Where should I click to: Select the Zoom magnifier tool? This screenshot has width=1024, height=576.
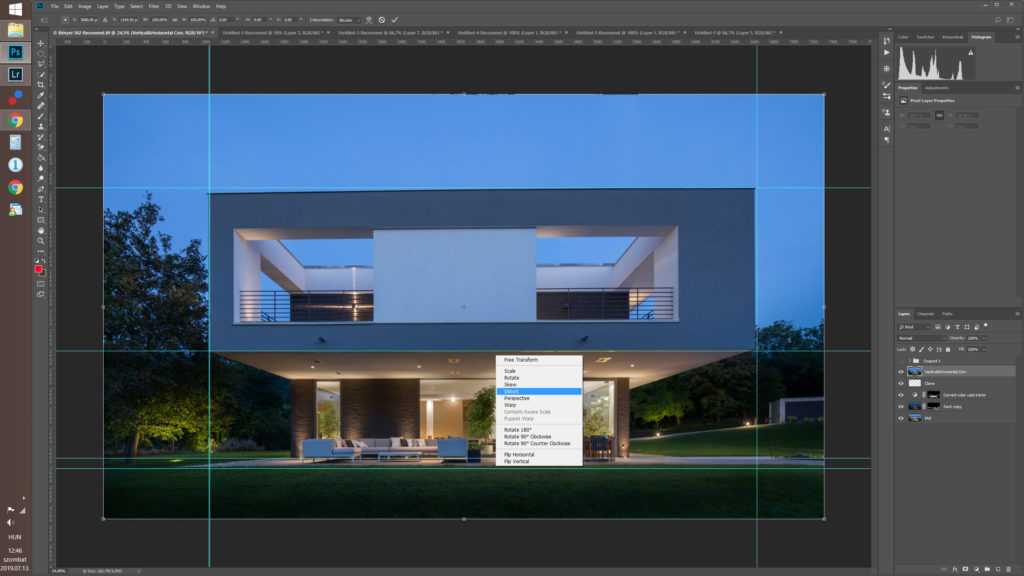pyautogui.click(x=41, y=241)
